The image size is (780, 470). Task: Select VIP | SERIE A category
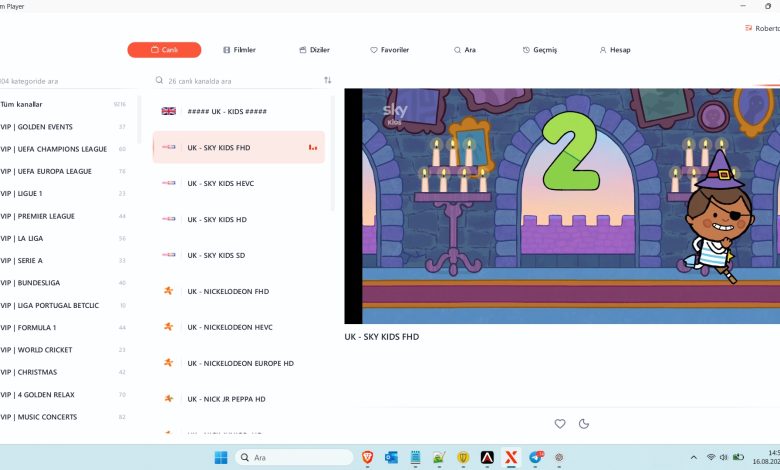pos(63,261)
